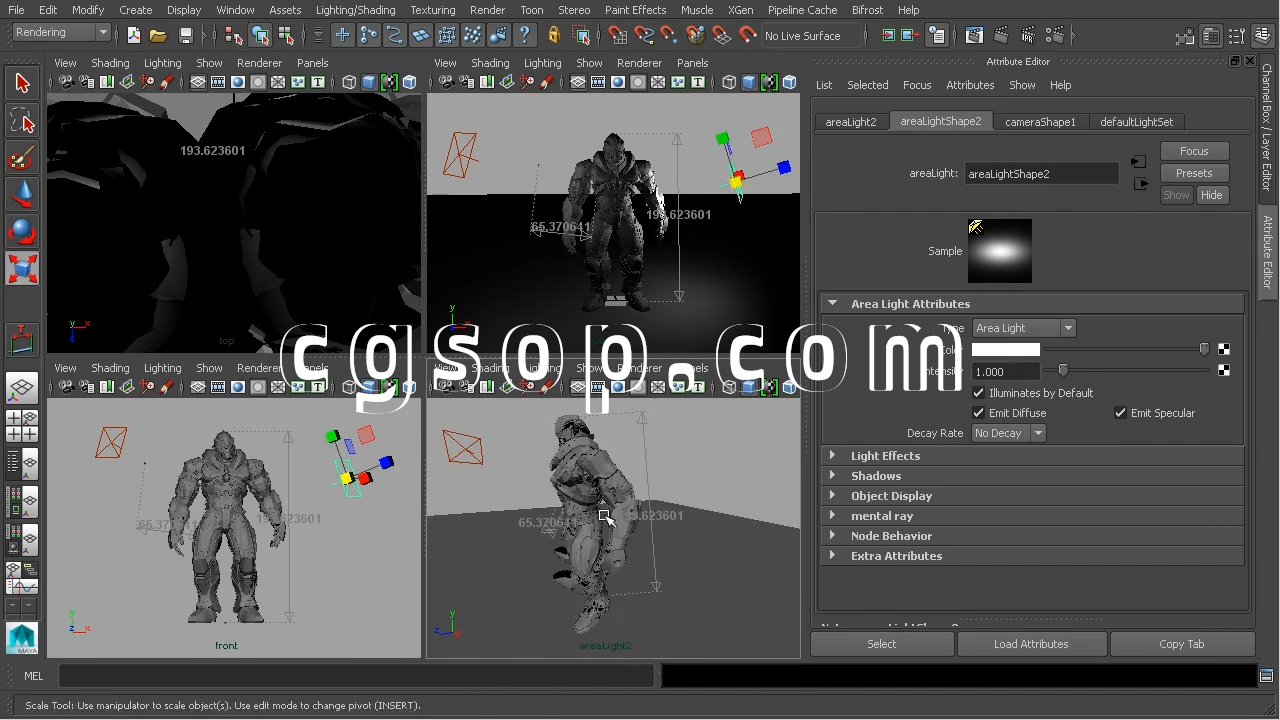Uncheck Illuminates by Default
The image size is (1280, 720).
pyautogui.click(x=979, y=393)
